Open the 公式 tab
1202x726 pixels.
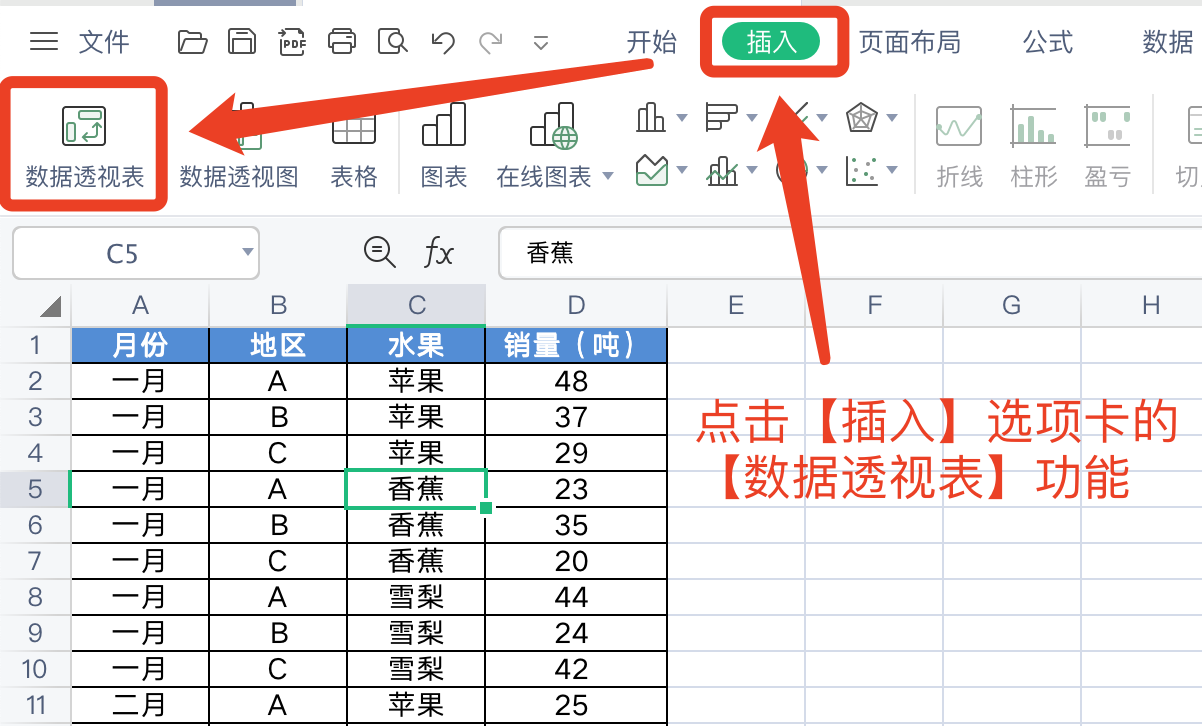(x=1048, y=41)
